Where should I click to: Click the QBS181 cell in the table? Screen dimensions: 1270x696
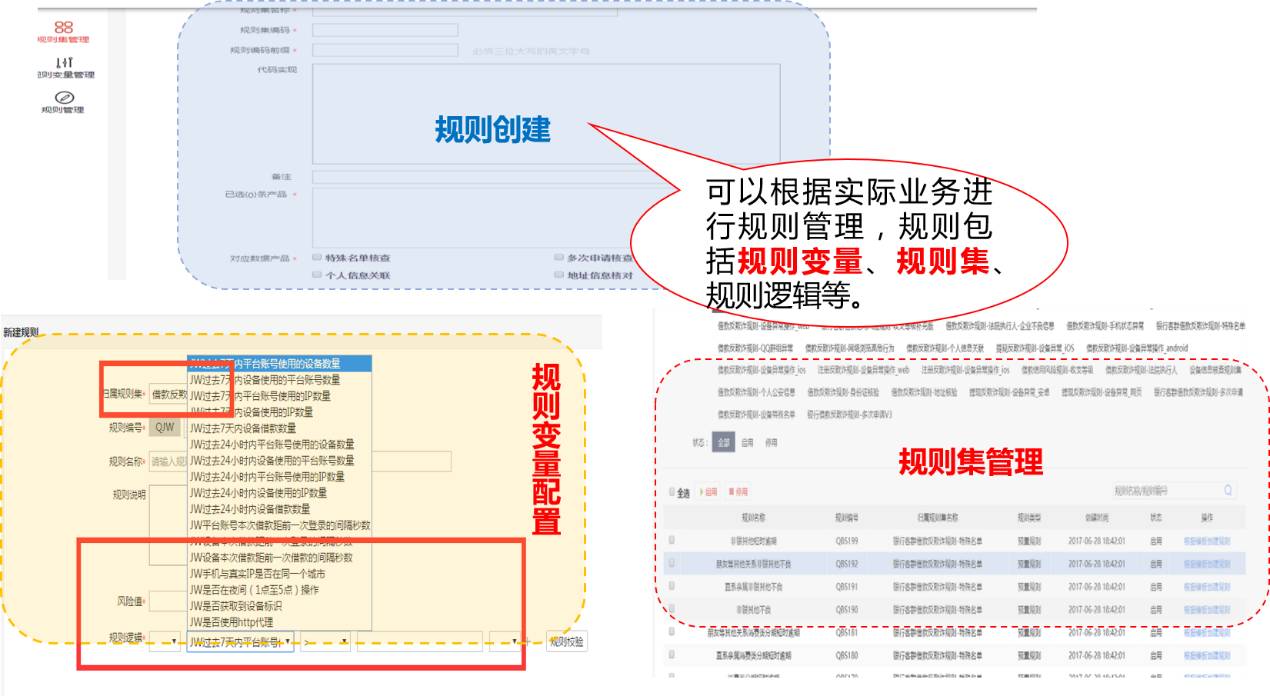tap(847, 633)
